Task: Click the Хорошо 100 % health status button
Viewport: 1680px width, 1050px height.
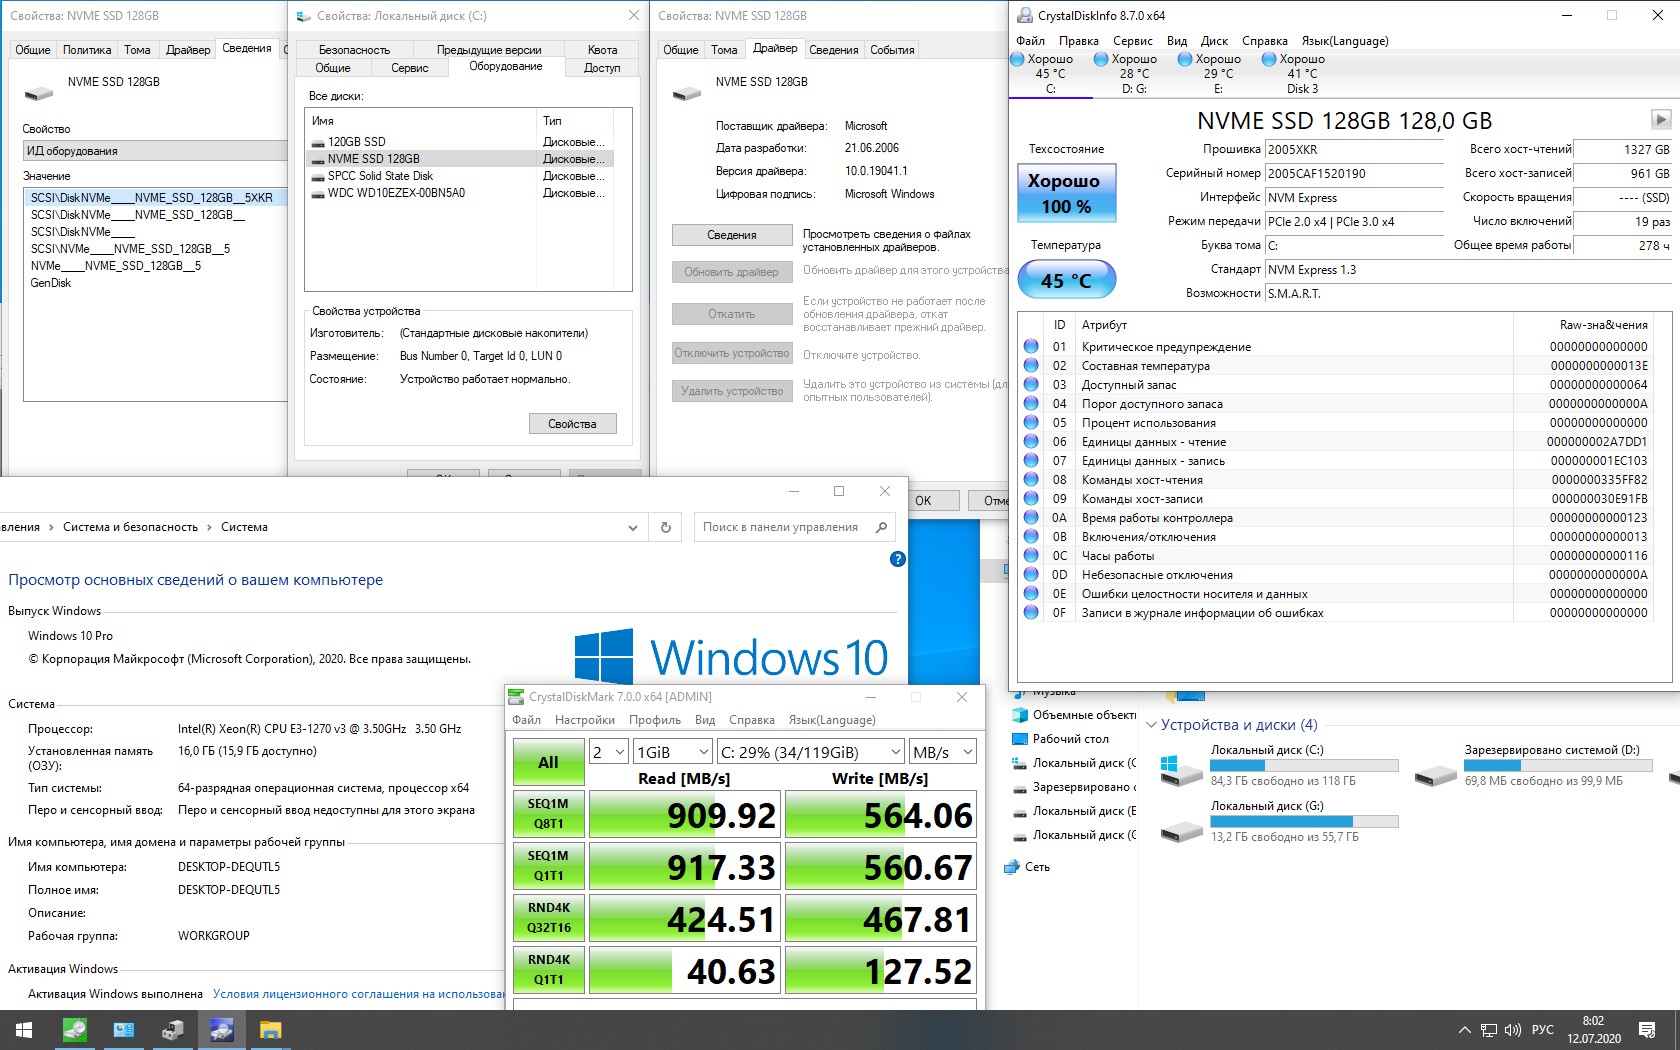Action: 1066,193
